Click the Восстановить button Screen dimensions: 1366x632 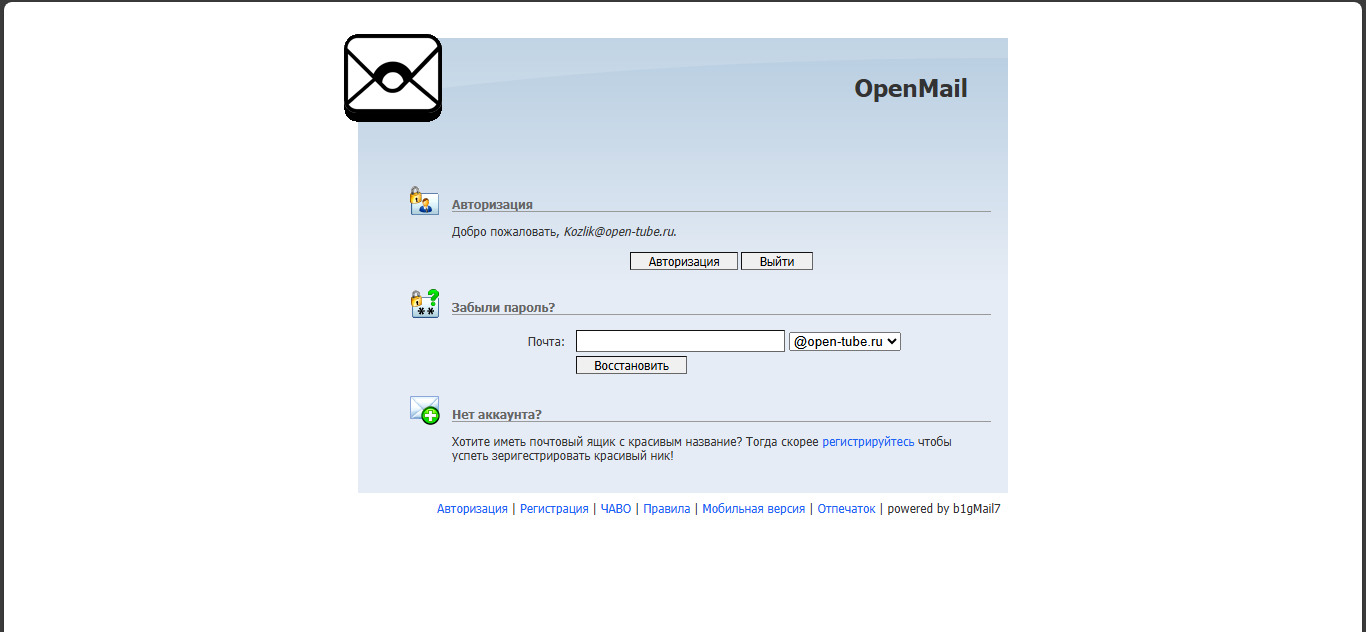tap(631, 365)
